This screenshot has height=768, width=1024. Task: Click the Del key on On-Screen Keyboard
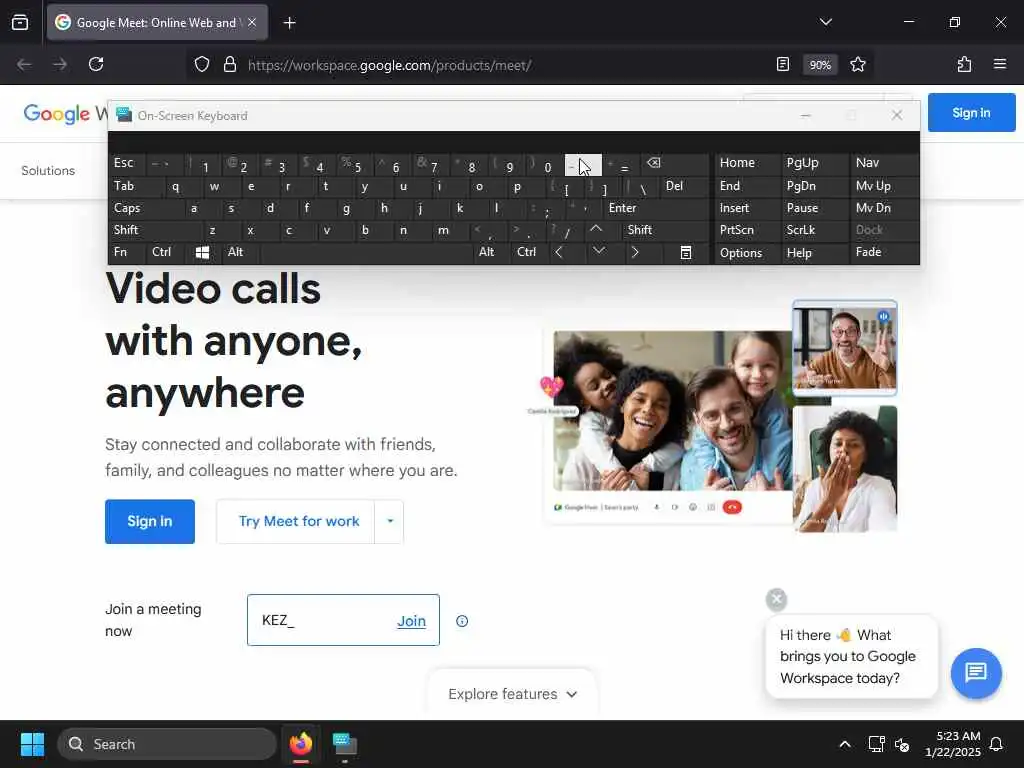coord(684,186)
